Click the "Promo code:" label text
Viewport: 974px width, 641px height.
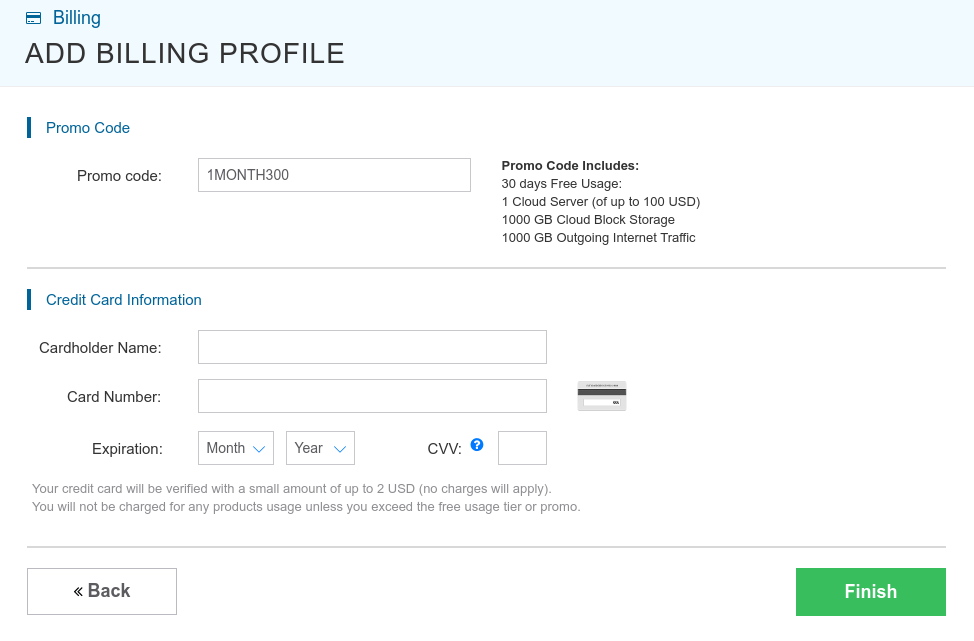point(119,176)
